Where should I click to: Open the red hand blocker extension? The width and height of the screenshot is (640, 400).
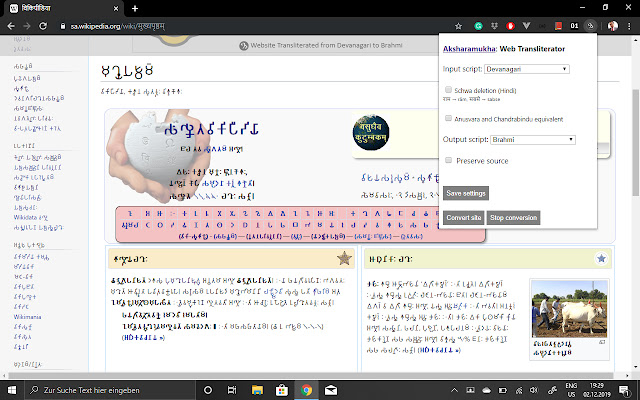click(510, 26)
